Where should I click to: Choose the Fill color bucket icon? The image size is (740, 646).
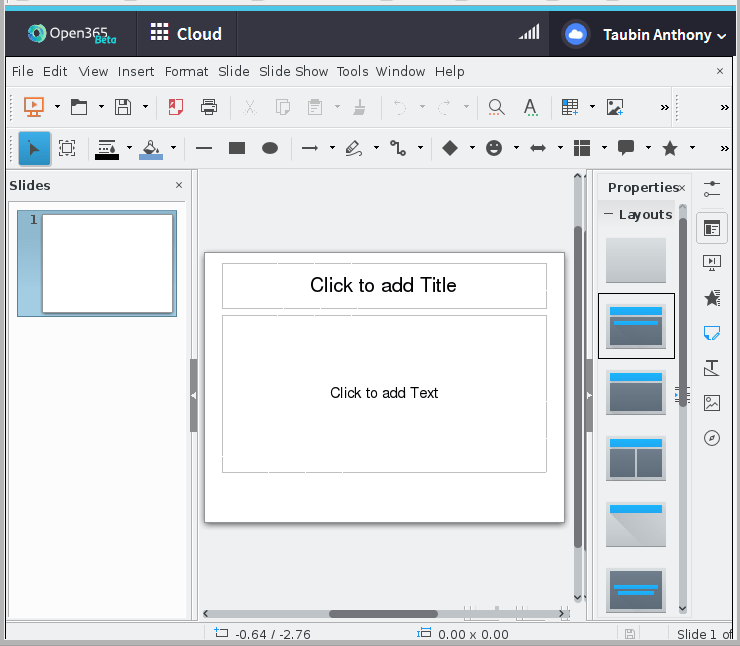click(151, 149)
